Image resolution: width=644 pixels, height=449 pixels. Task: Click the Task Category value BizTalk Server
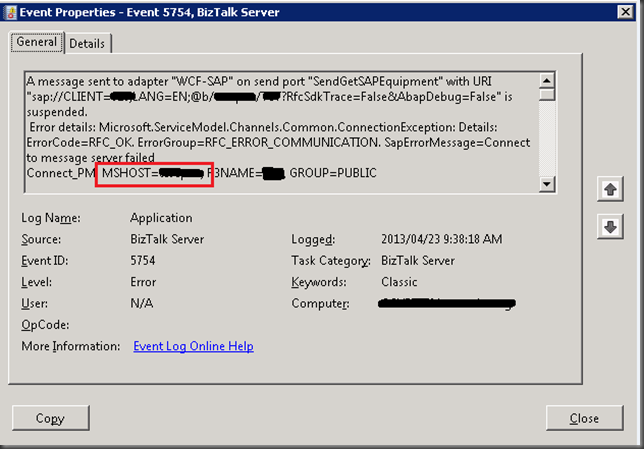pyautogui.click(x=418, y=260)
